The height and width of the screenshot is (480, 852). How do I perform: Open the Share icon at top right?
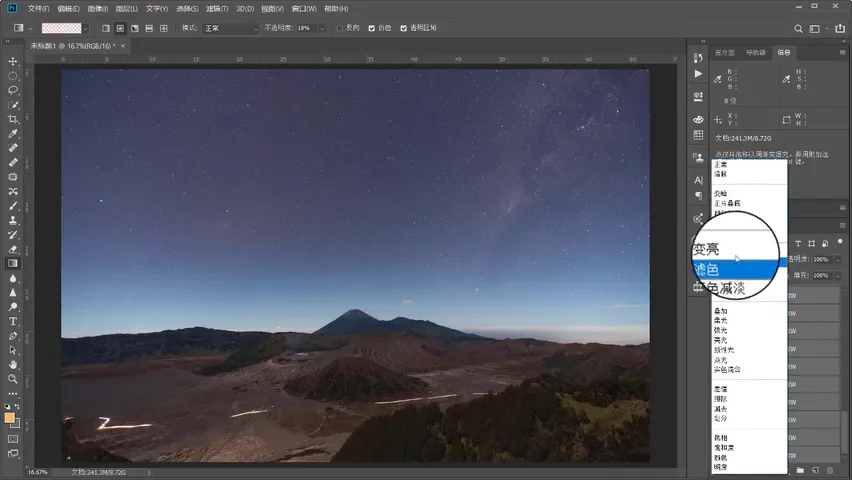click(840, 28)
